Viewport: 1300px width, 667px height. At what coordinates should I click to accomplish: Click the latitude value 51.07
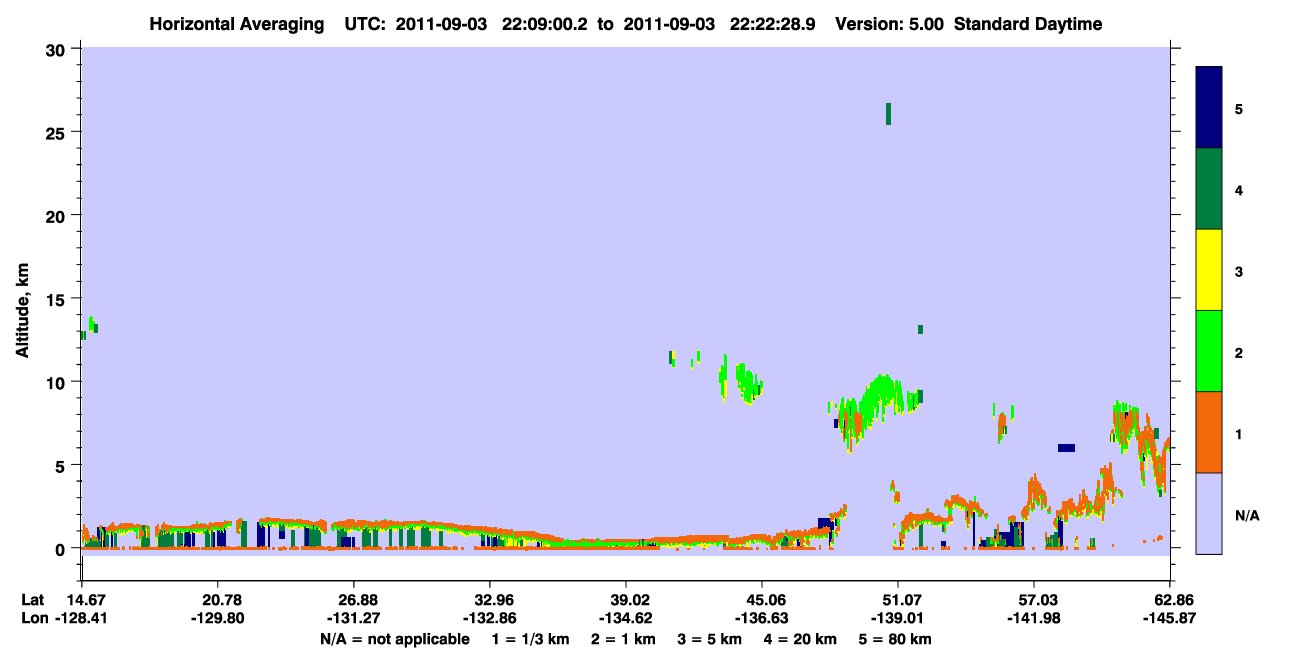(x=898, y=600)
